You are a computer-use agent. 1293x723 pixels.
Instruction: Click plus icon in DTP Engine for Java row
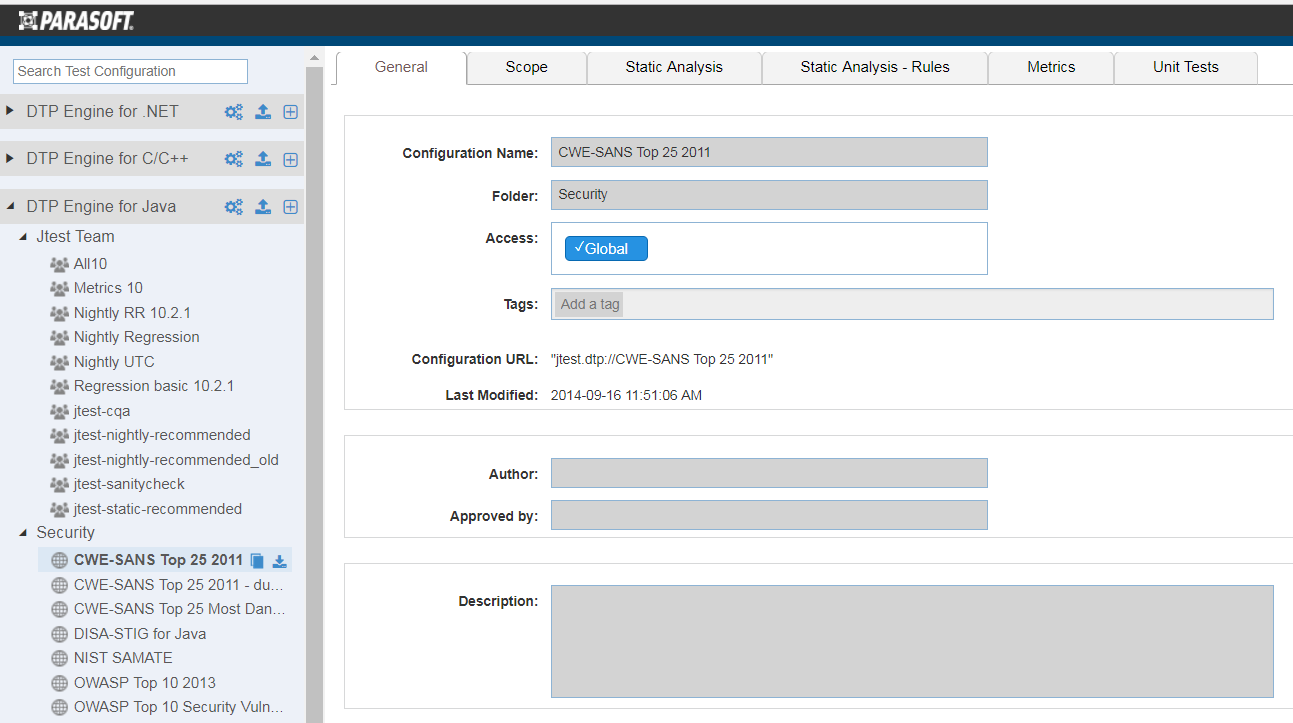pos(290,207)
